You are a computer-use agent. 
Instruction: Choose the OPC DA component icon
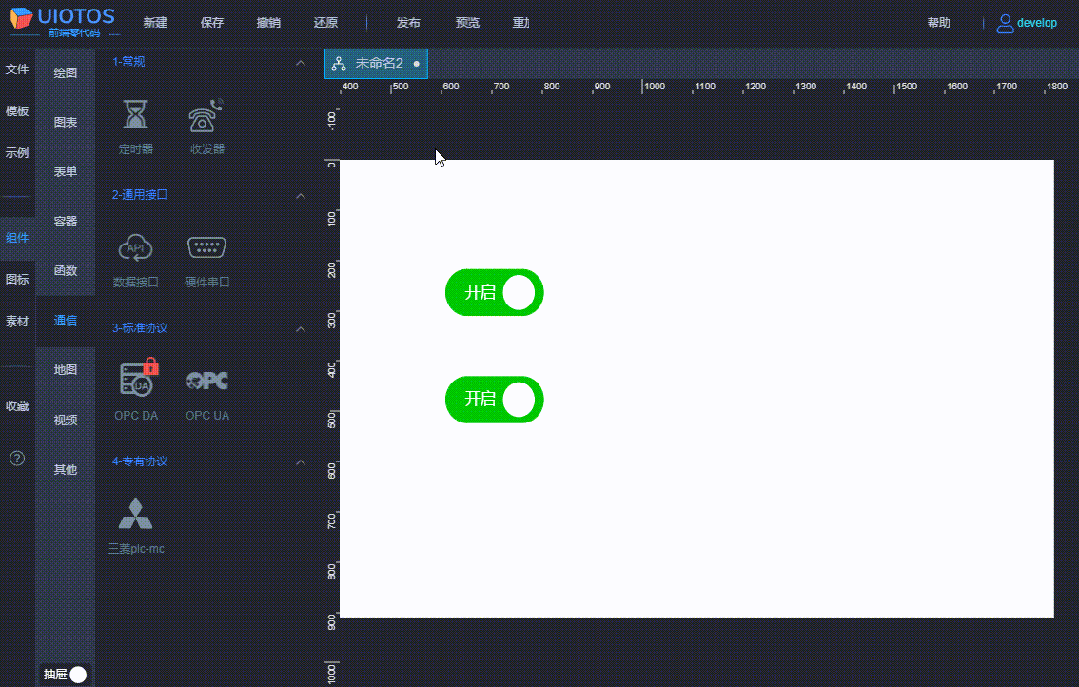pos(139,377)
